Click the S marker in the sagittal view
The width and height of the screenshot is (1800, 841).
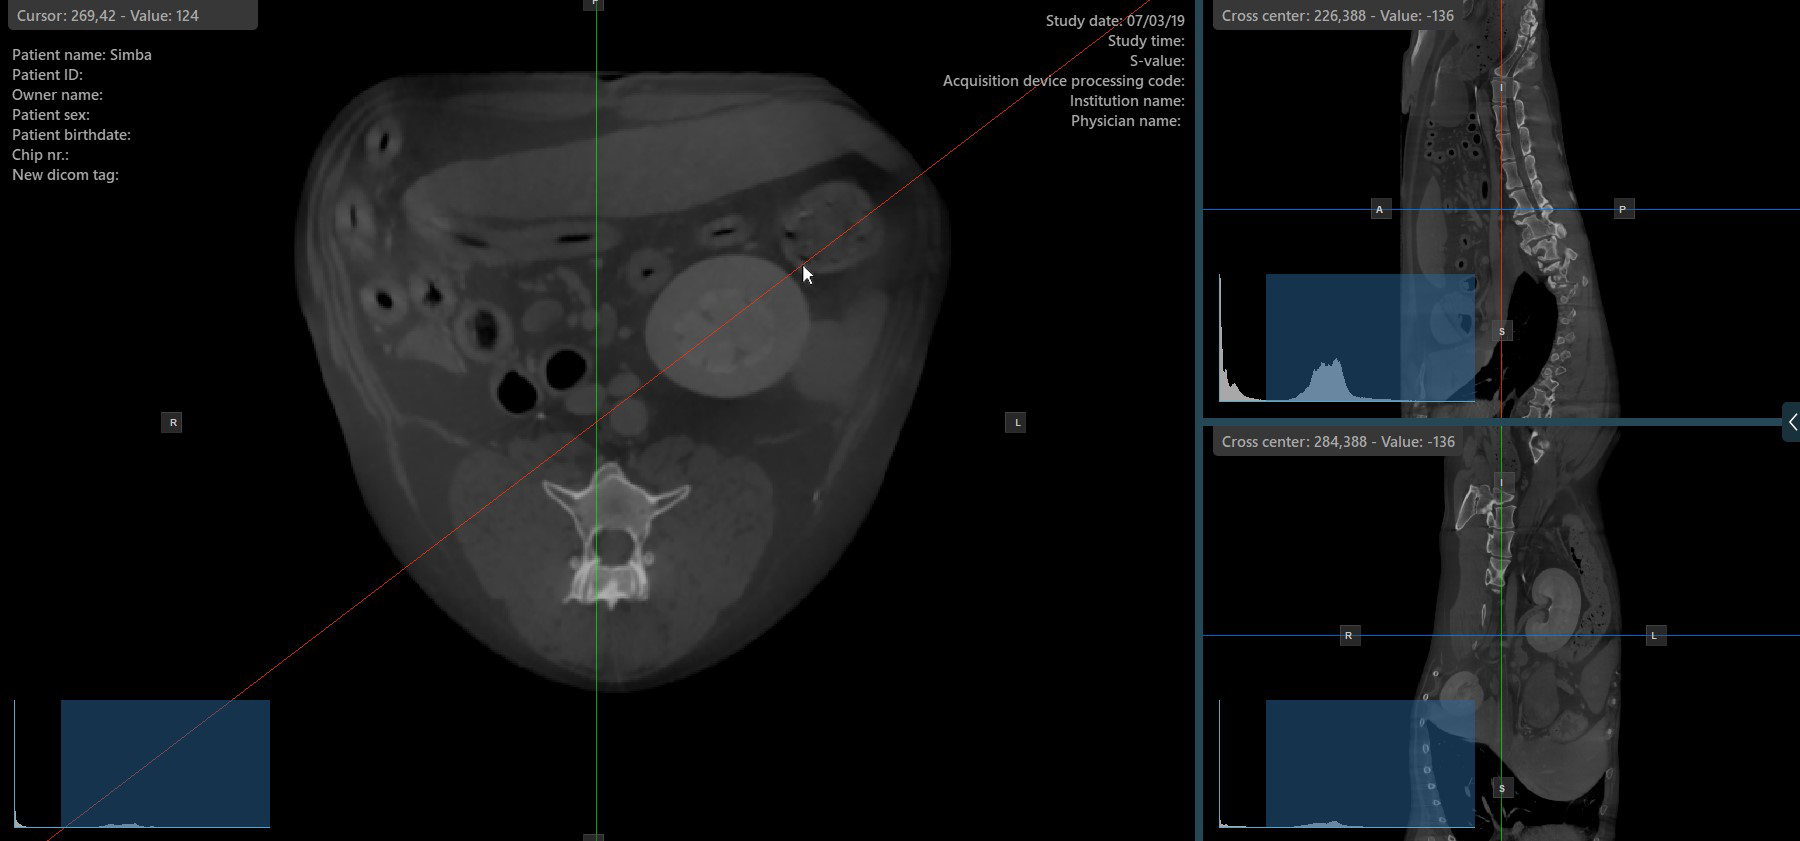tap(1501, 331)
